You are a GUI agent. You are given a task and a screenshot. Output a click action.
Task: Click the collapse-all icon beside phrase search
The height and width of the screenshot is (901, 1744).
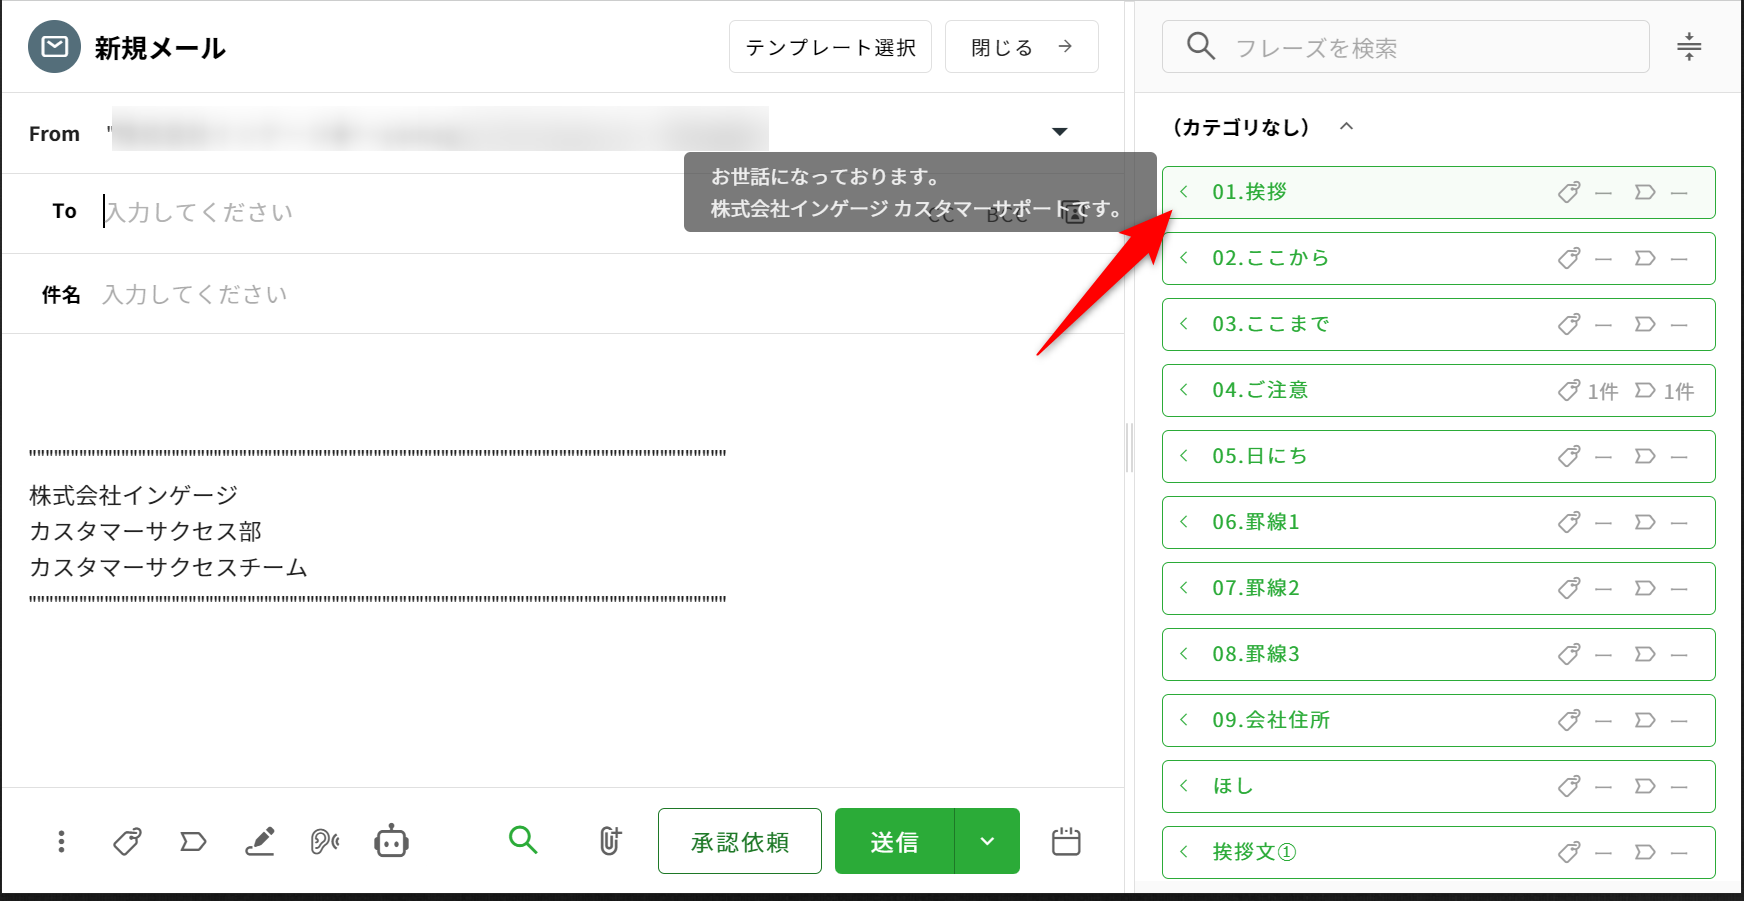click(x=1689, y=47)
